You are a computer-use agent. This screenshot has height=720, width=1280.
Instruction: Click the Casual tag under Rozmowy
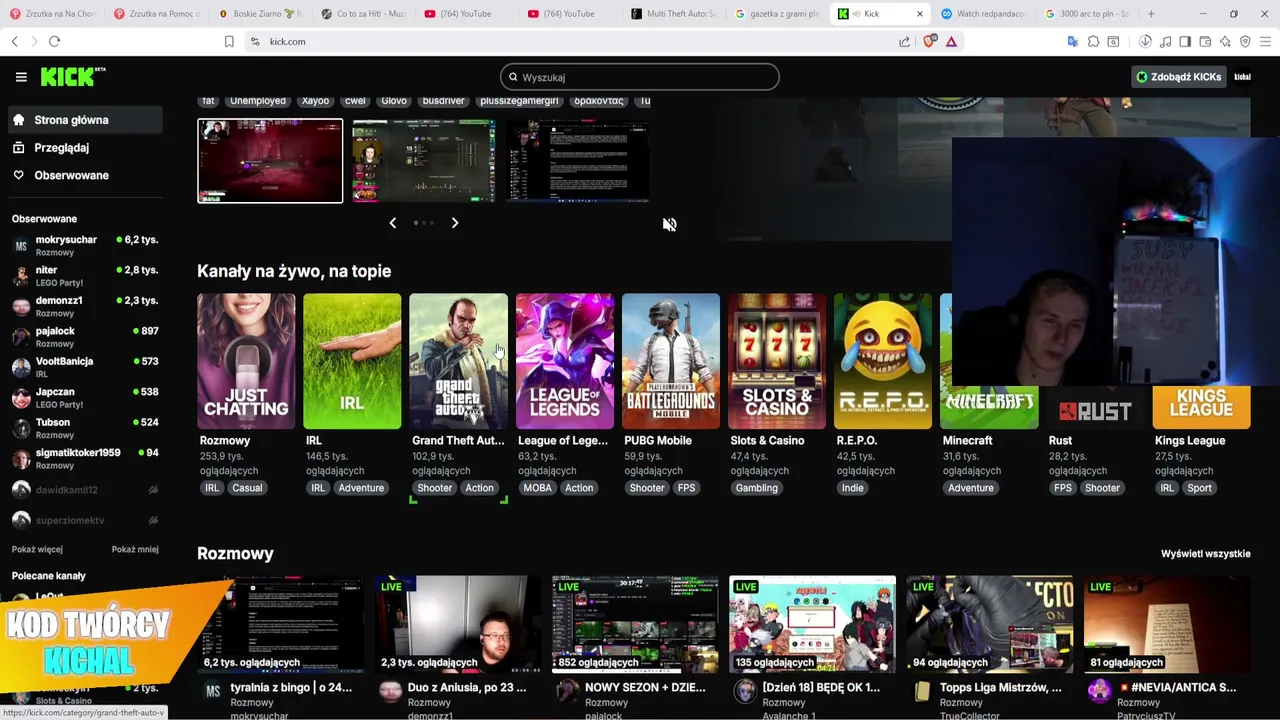click(x=247, y=488)
